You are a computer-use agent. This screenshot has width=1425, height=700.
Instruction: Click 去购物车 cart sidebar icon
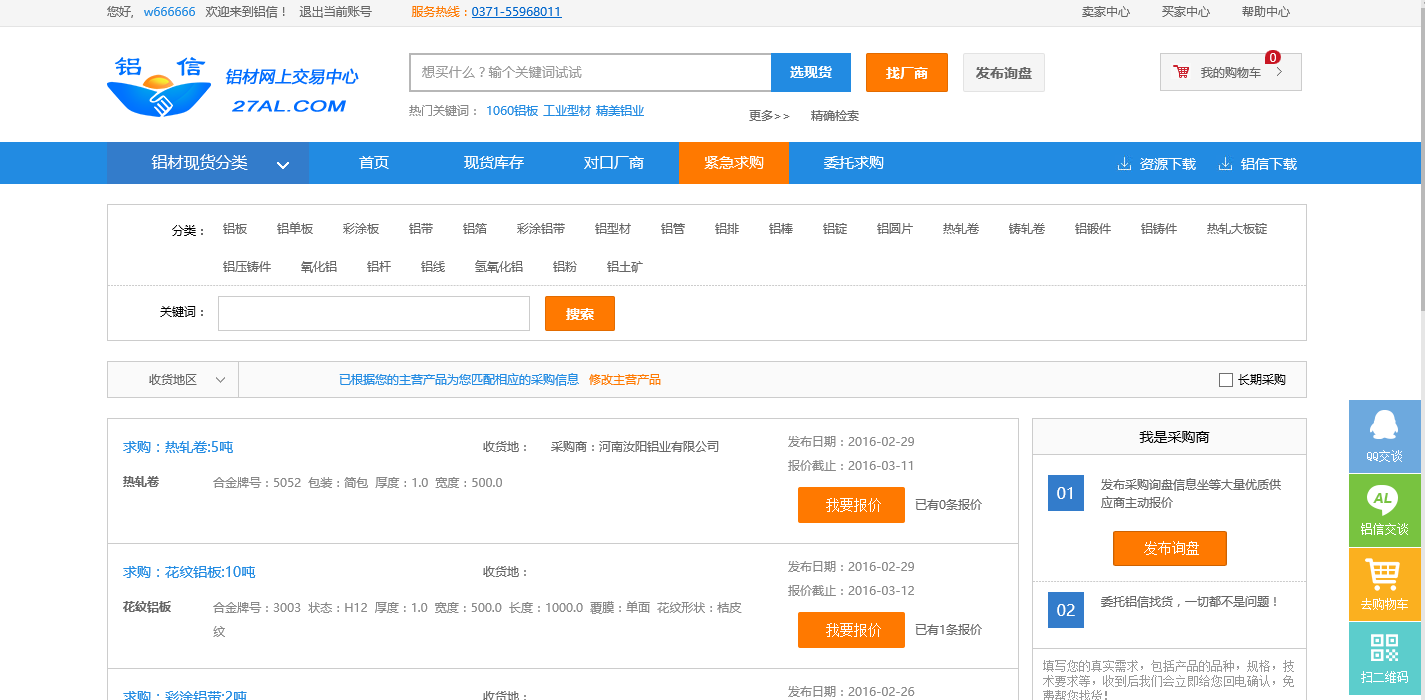(1385, 584)
